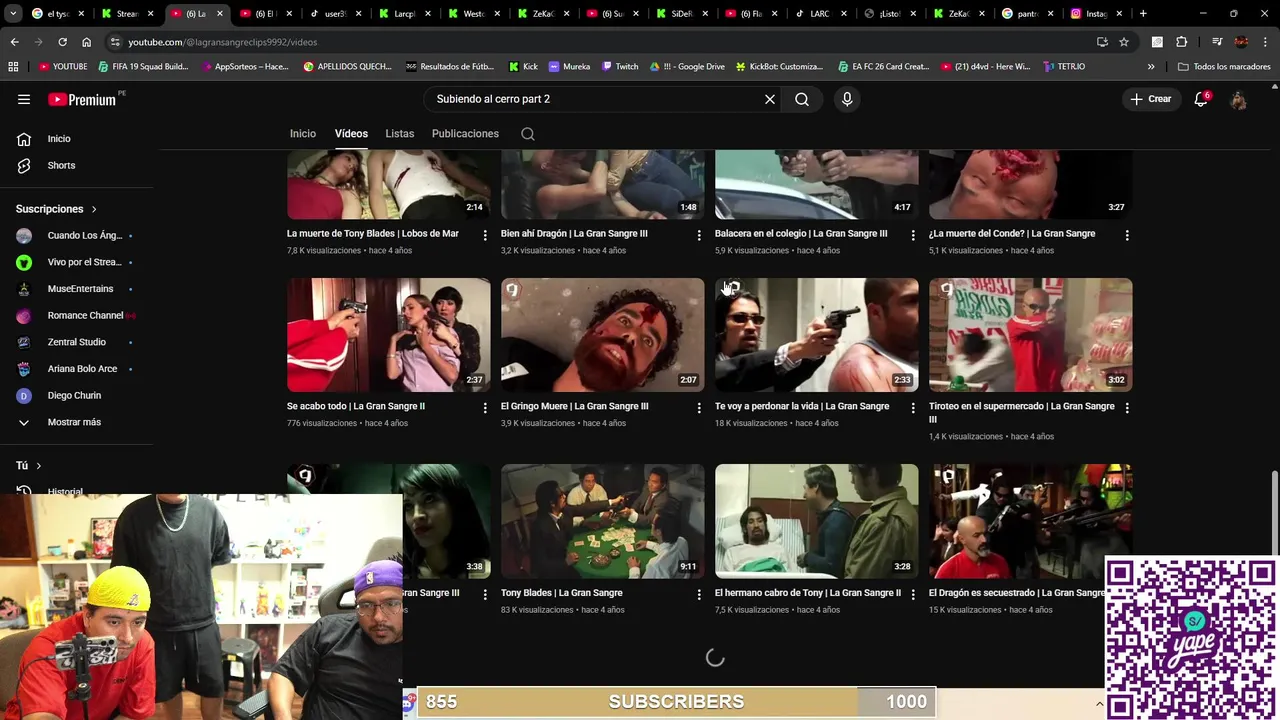1280x720 pixels.
Task: Switch to the Listas channel tab
Action: click(400, 134)
